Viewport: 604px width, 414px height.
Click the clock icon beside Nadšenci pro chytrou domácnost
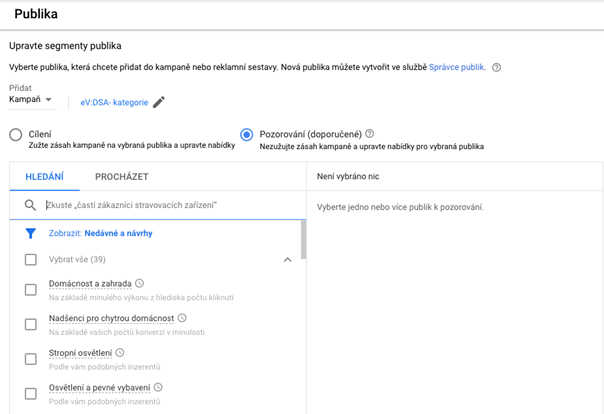[182, 318]
